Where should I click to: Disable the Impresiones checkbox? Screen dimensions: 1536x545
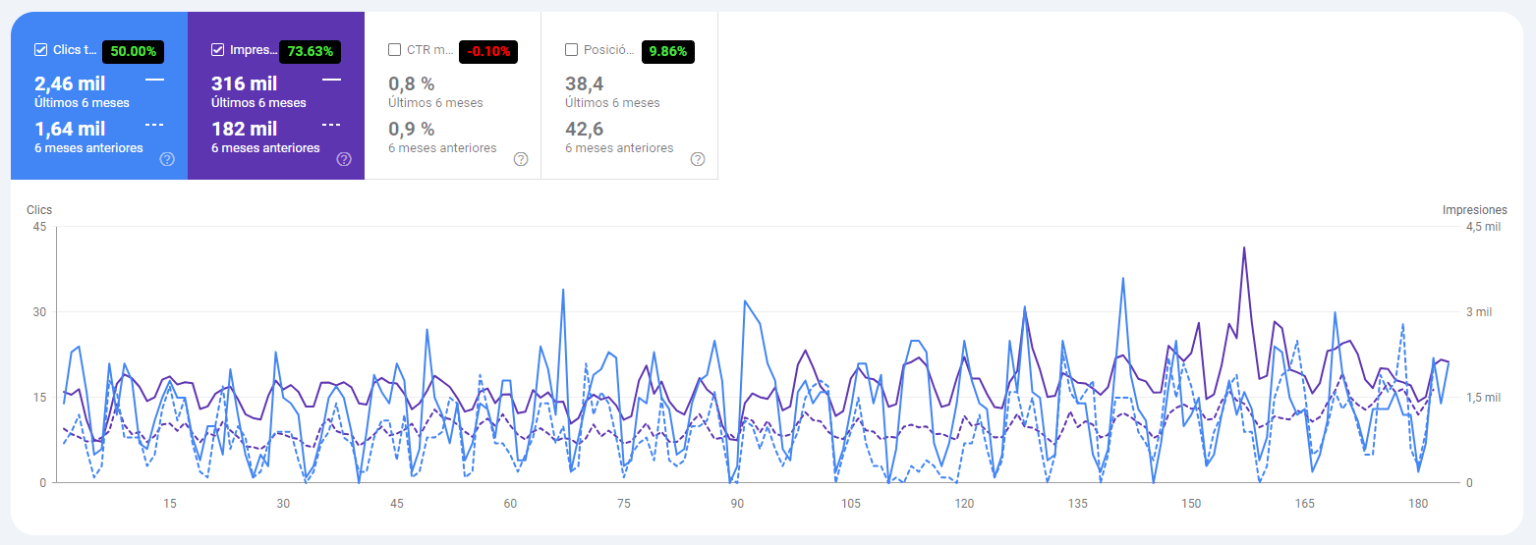click(218, 50)
